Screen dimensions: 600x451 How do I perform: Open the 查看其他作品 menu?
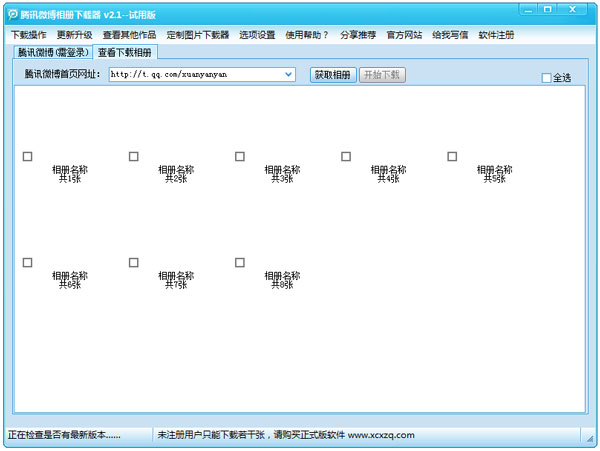129,35
